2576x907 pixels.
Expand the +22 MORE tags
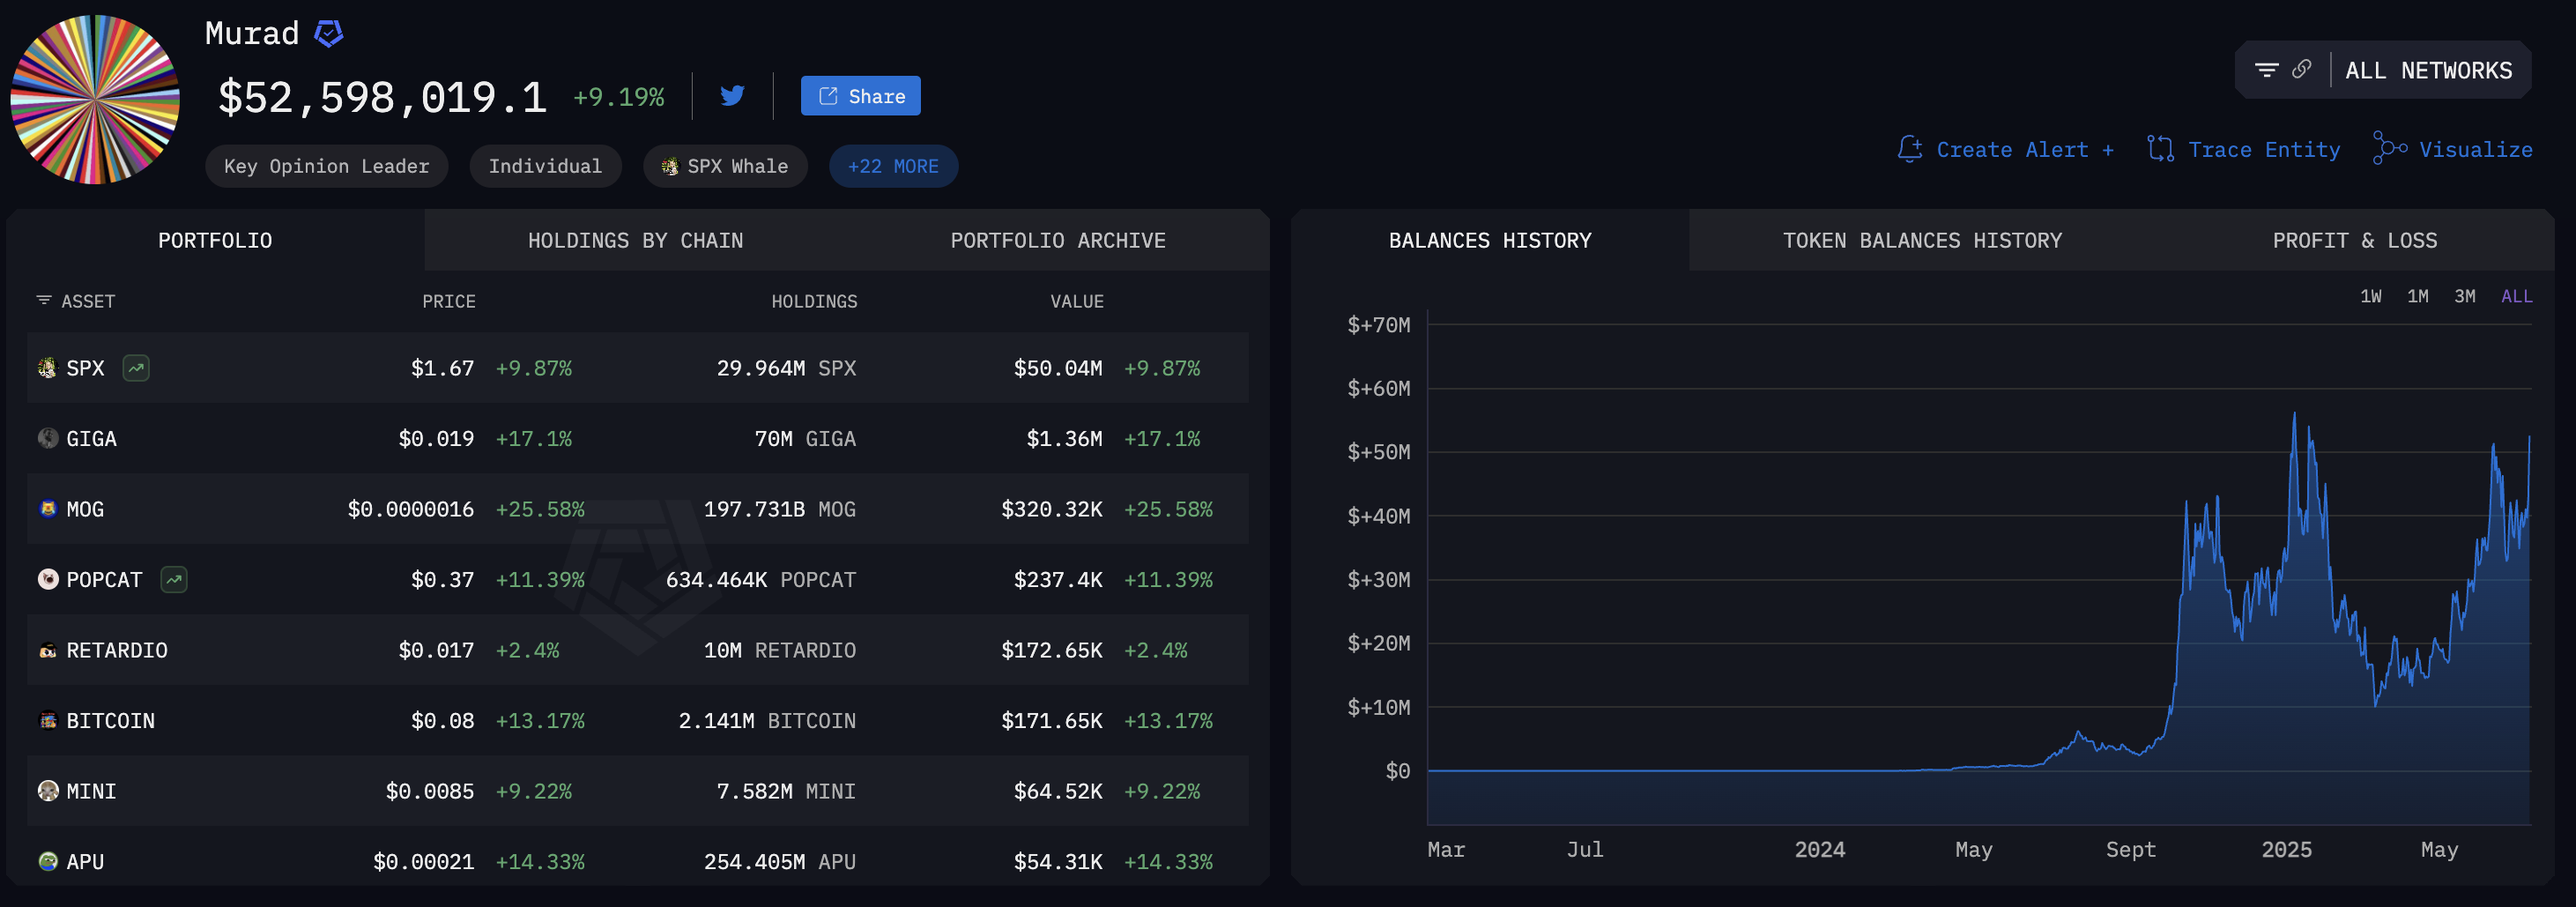[893, 166]
